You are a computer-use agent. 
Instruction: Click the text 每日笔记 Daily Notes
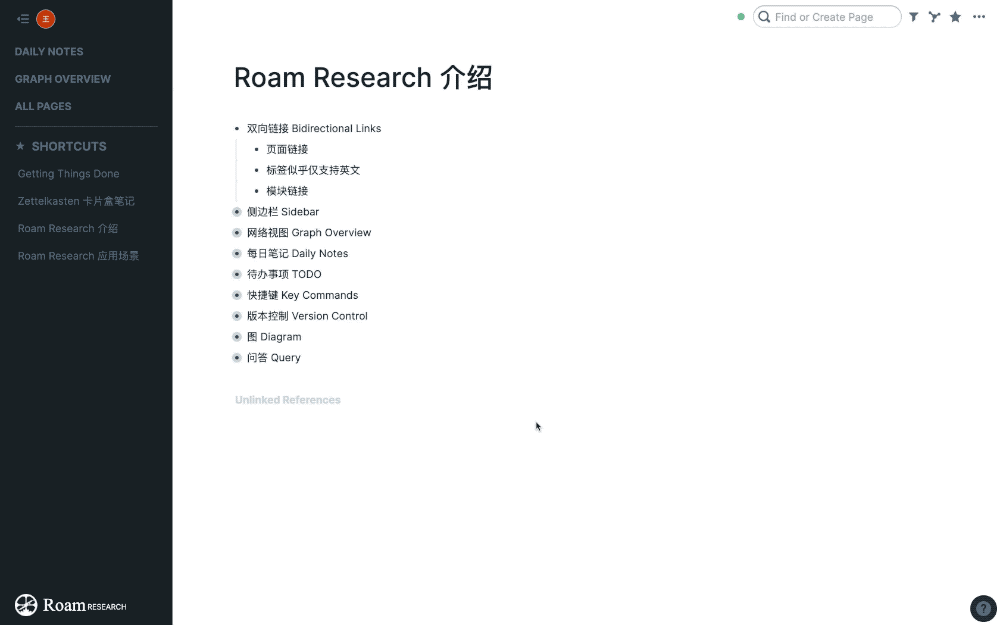(297, 253)
